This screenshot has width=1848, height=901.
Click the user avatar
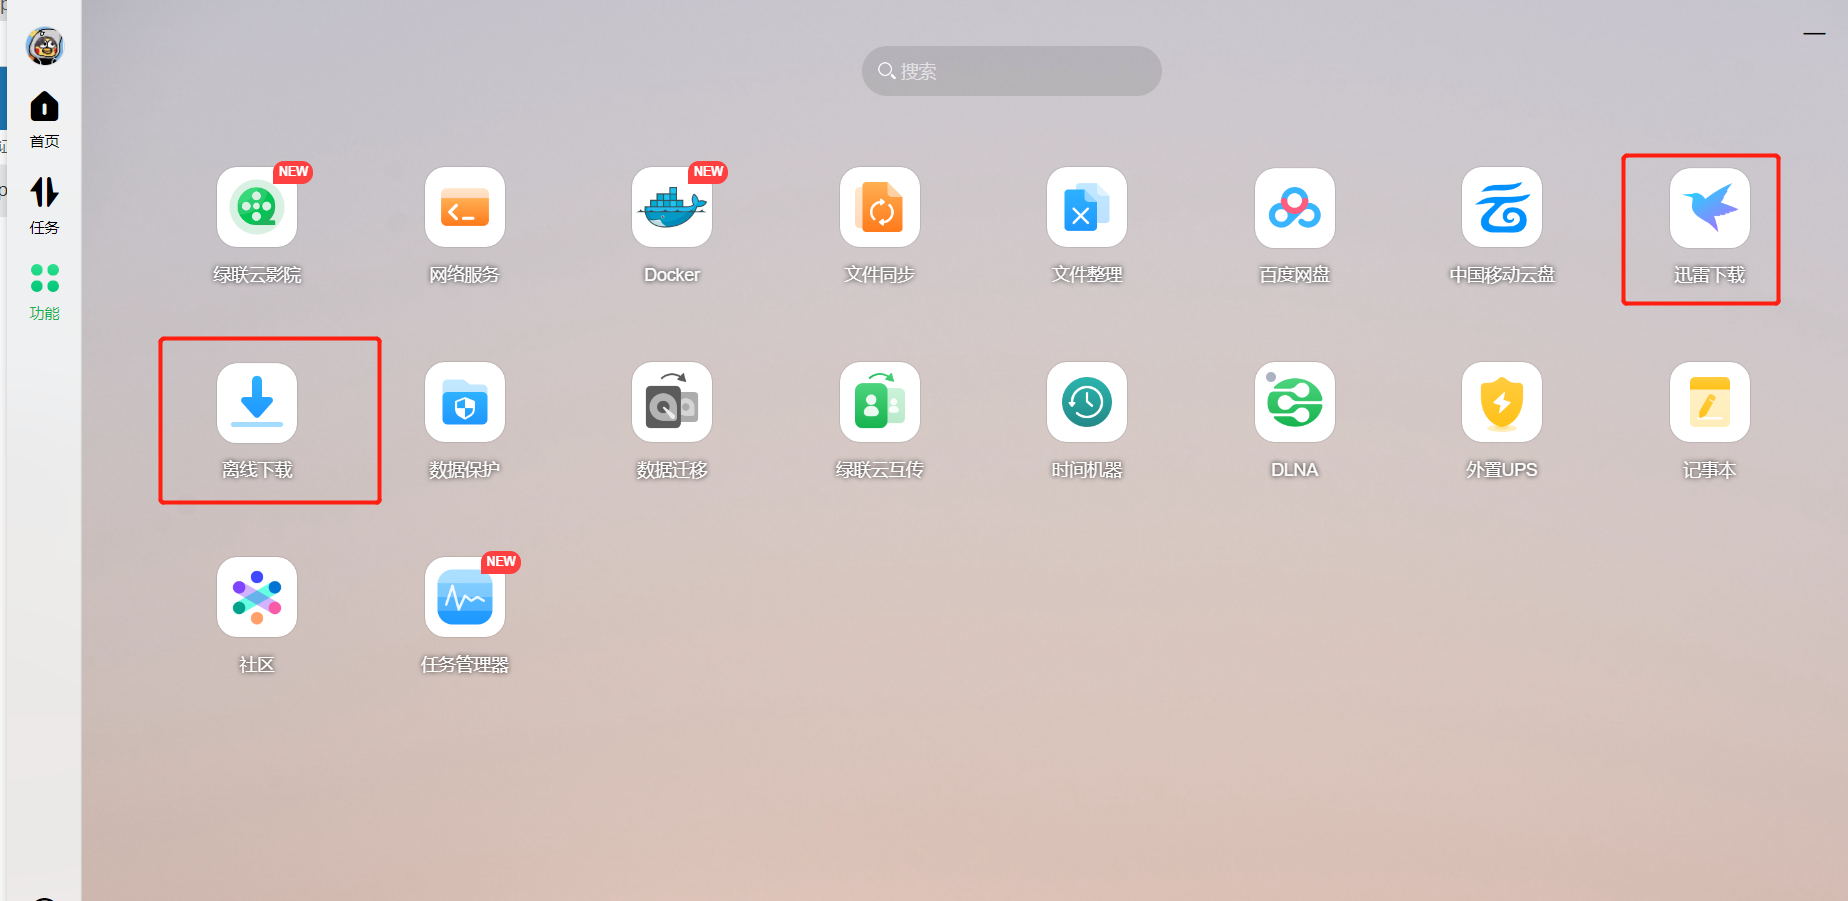click(44, 46)
